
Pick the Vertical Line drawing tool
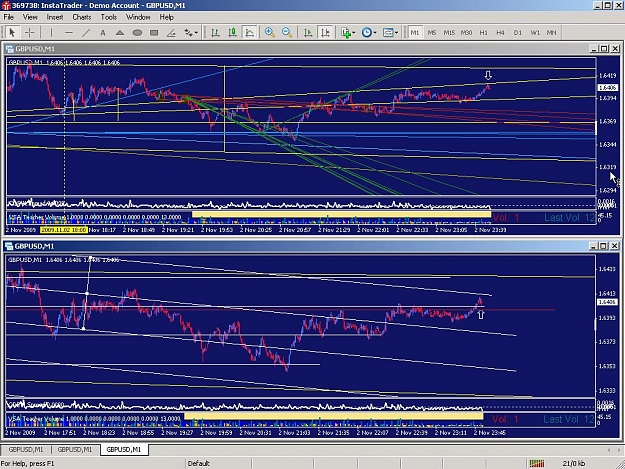[51, 32]
